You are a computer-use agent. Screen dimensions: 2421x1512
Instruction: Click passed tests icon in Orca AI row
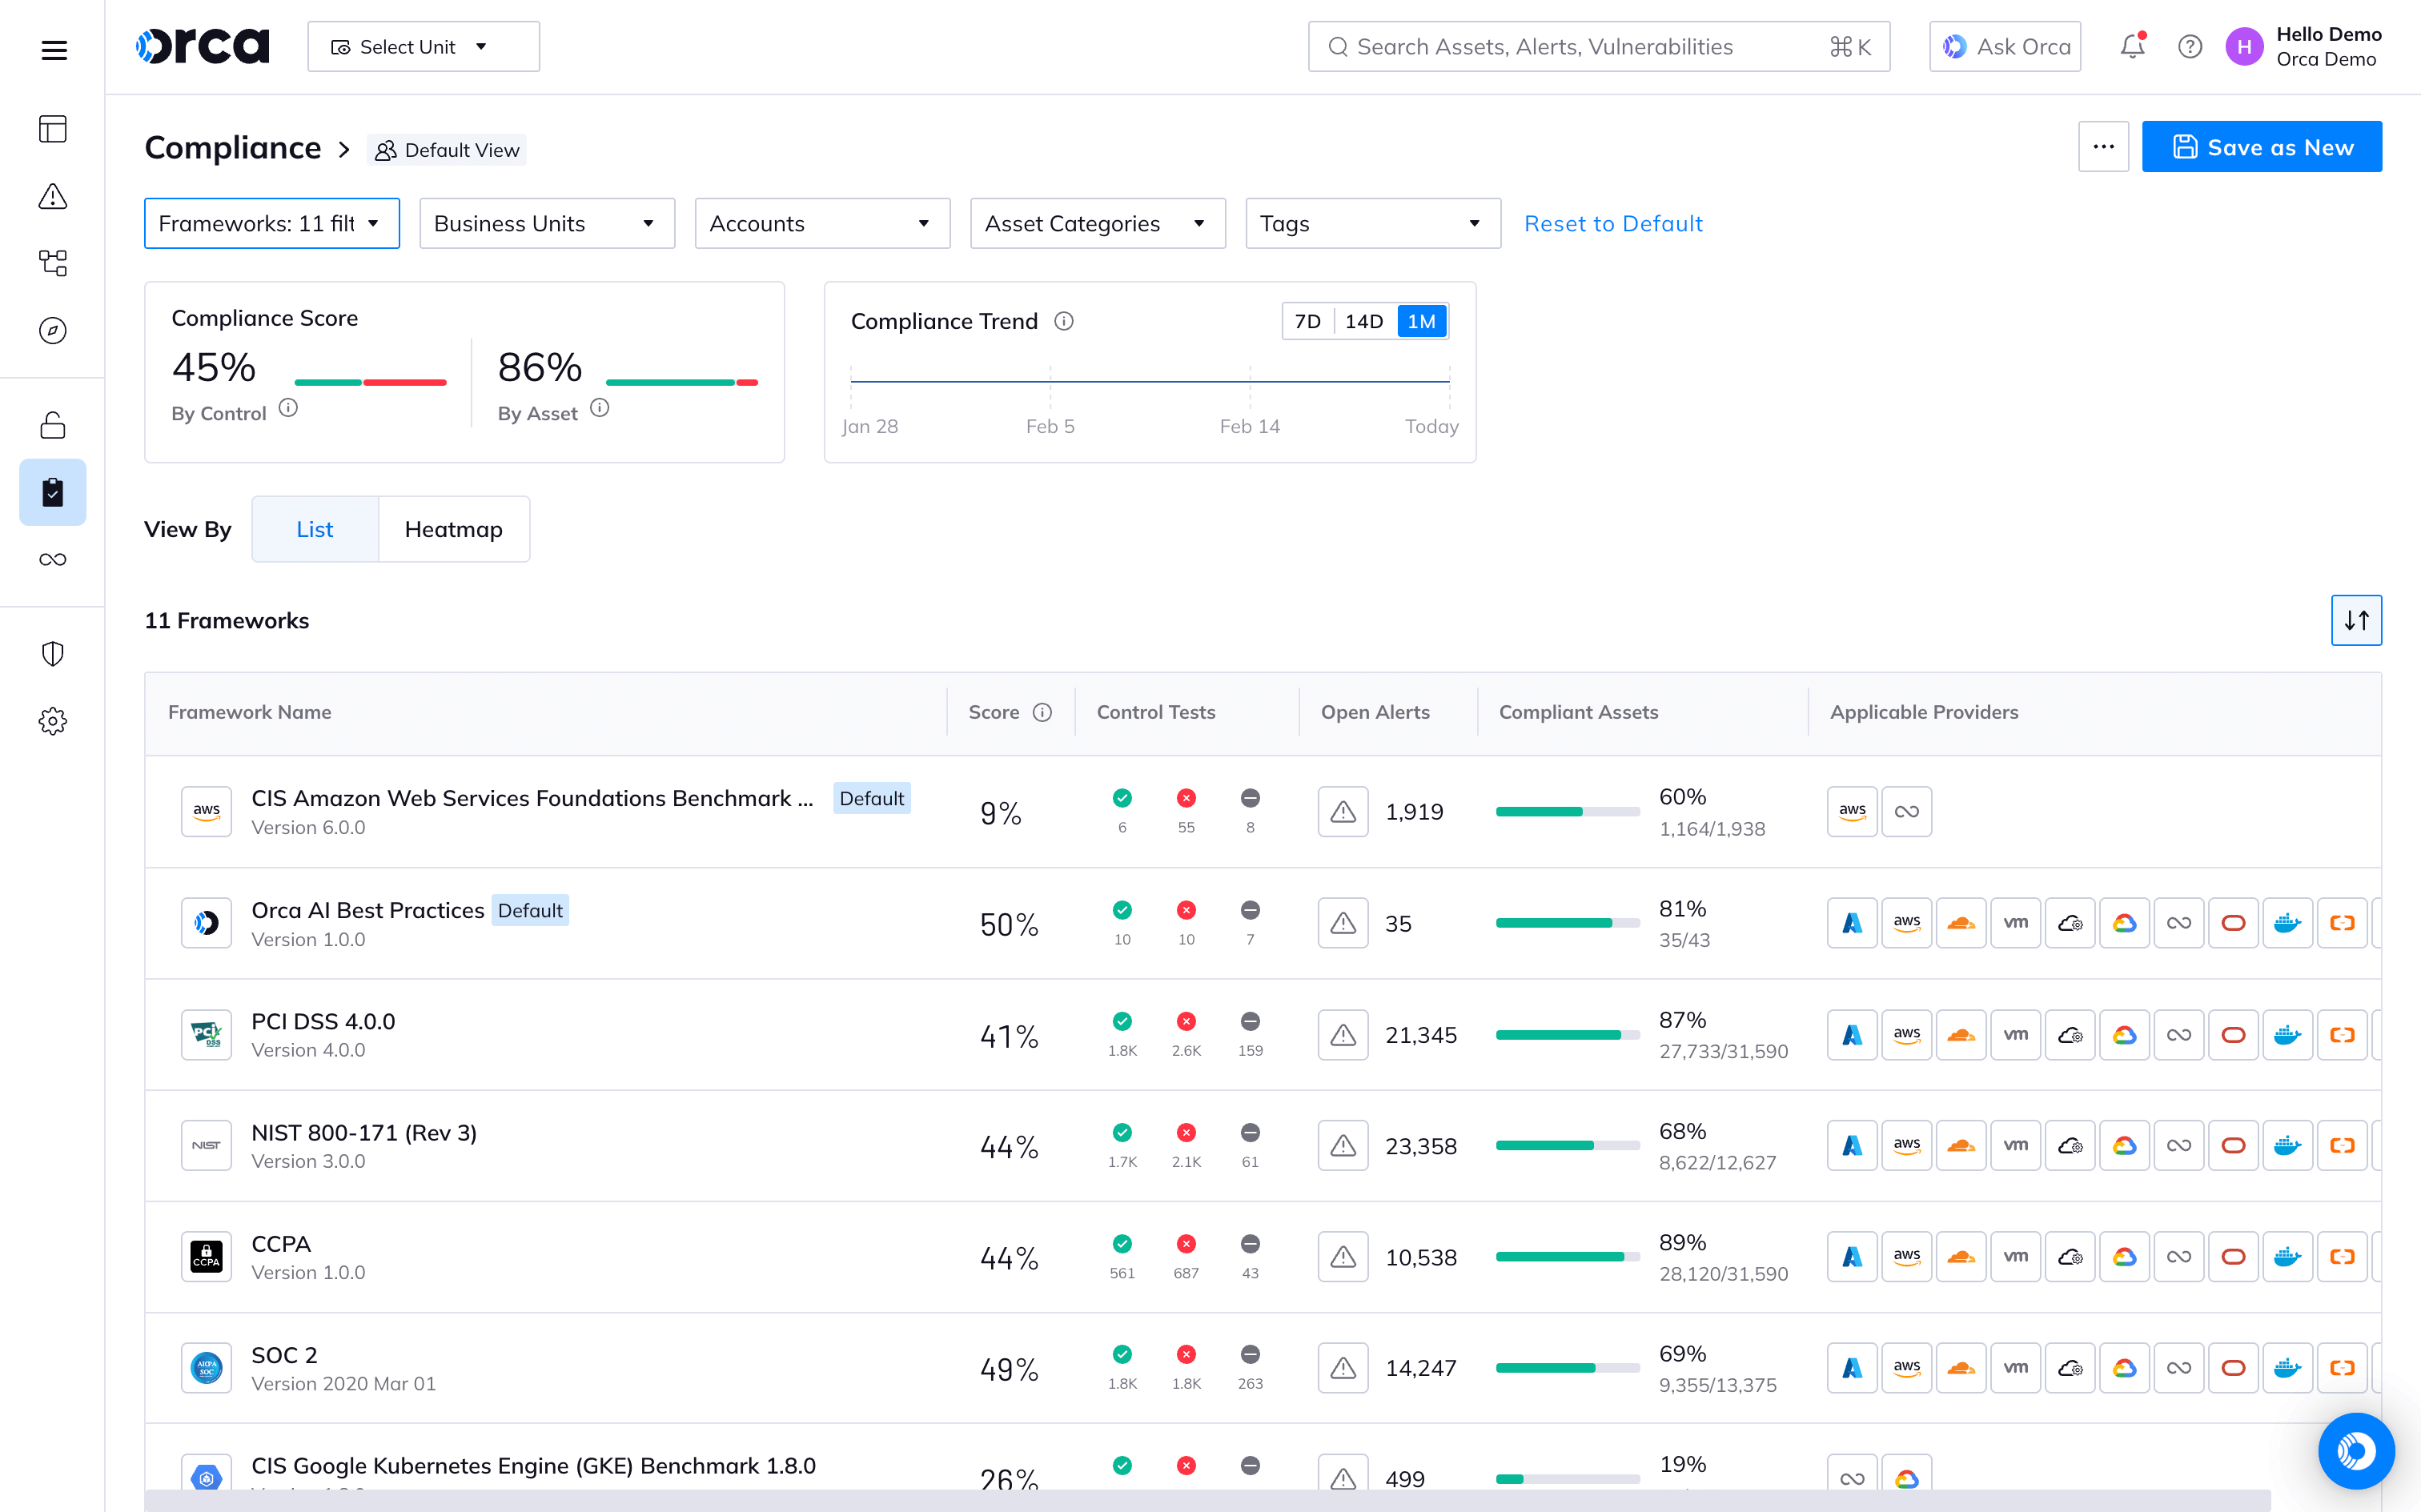[x=1122, y=910]
